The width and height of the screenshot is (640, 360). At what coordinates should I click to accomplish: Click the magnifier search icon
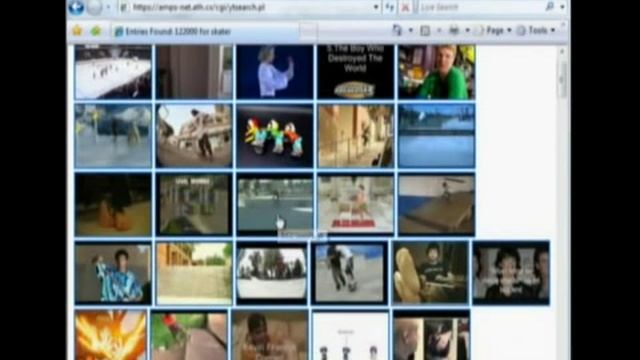550,7
